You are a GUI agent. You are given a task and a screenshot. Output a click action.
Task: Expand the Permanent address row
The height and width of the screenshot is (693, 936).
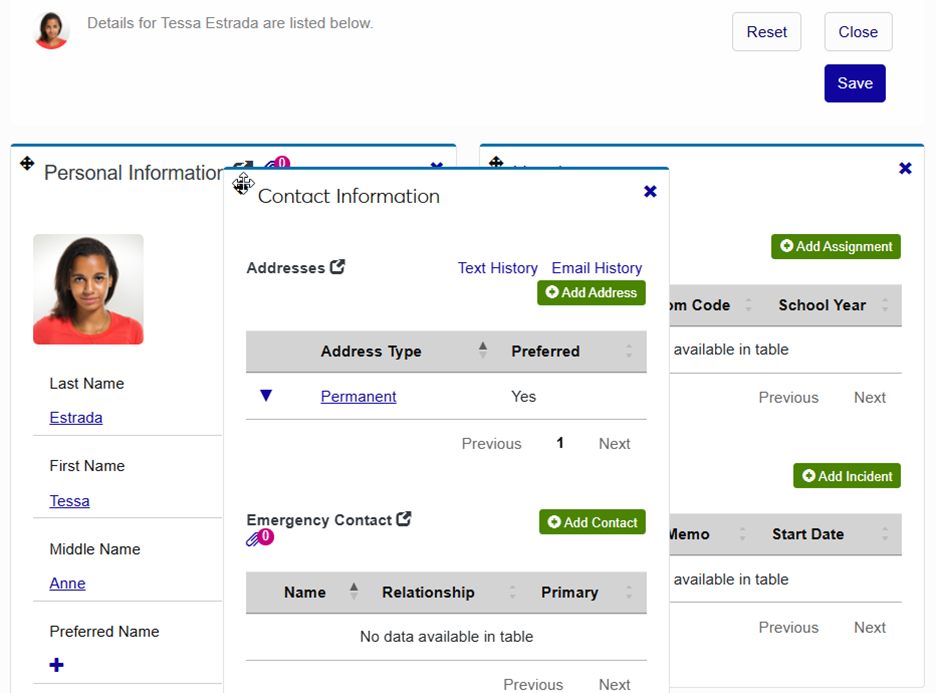[x=266, y=396]
